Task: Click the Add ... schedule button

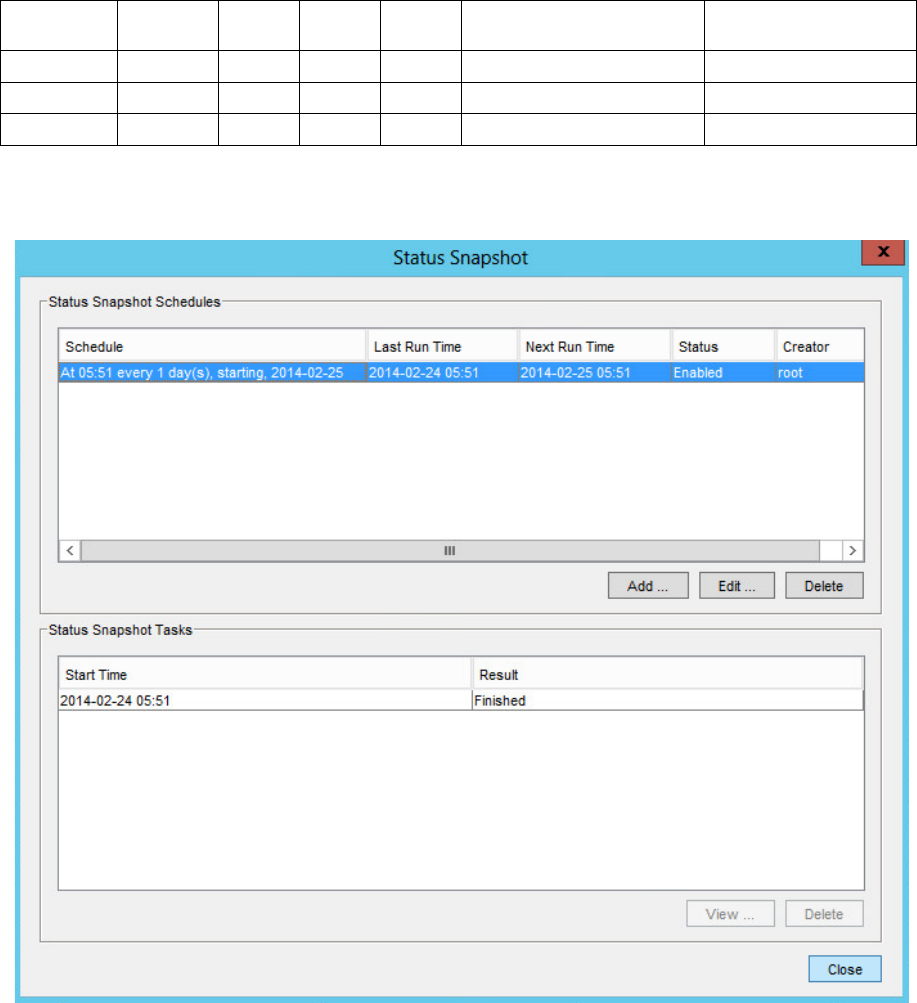Action: click(x=647, y=586)
